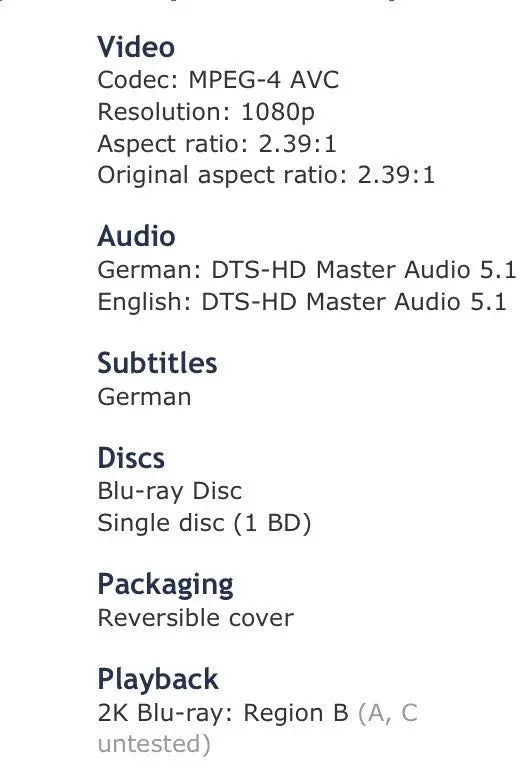Click the Audio section heading
This screenshot has height=767, width=530.
click(x=137, y=236)
